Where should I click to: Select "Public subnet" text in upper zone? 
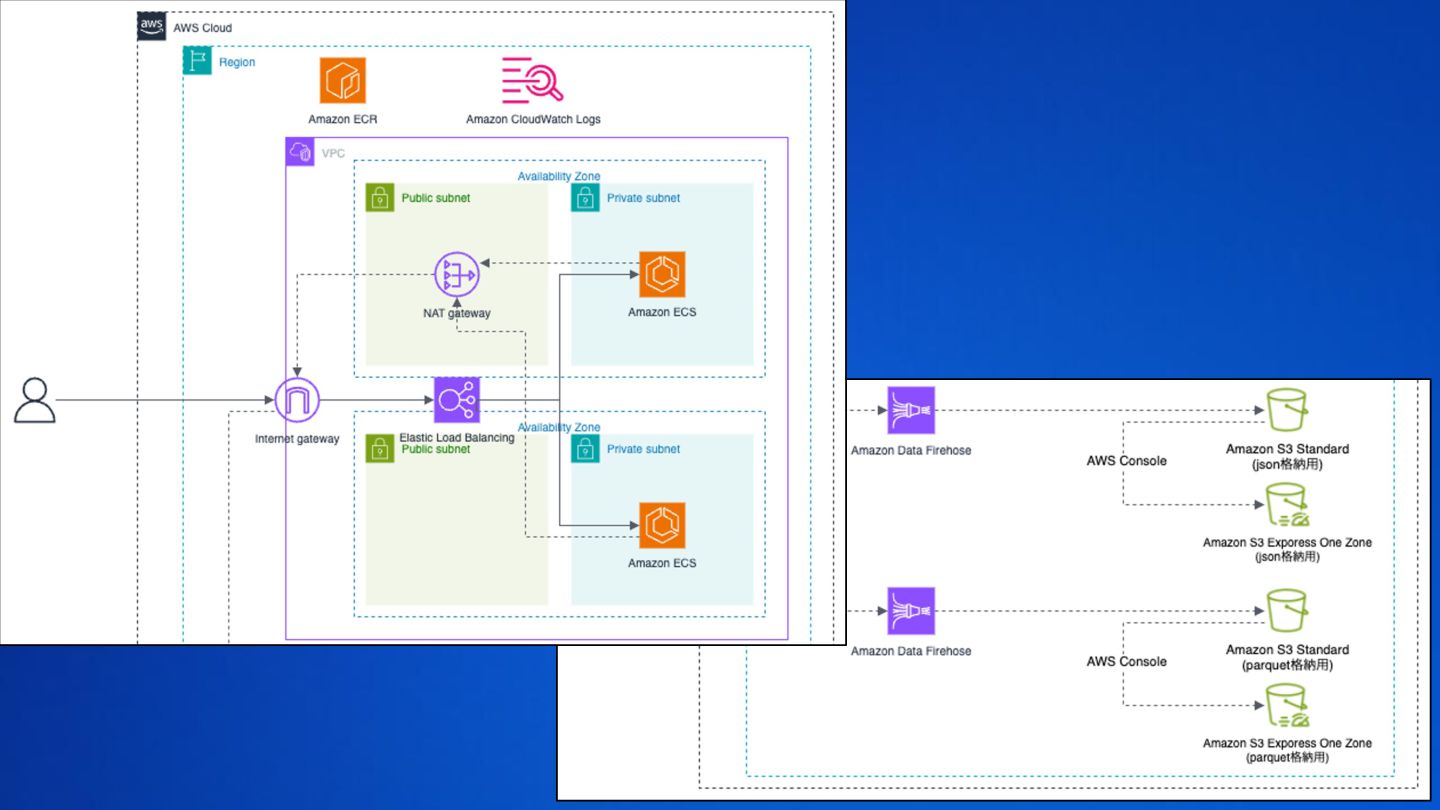[x=436, y=198]
